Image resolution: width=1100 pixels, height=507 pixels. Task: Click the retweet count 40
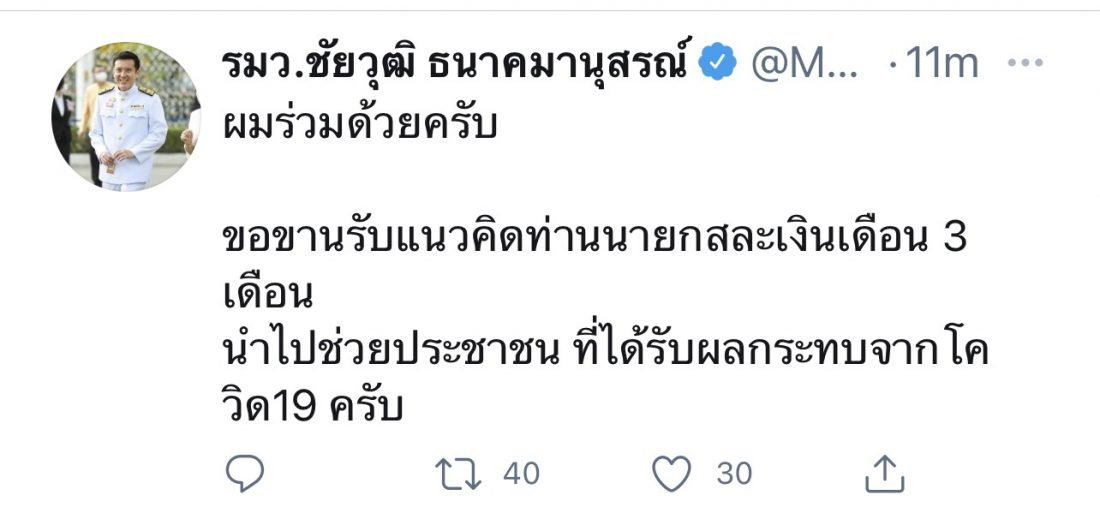[x=520, y=473]
